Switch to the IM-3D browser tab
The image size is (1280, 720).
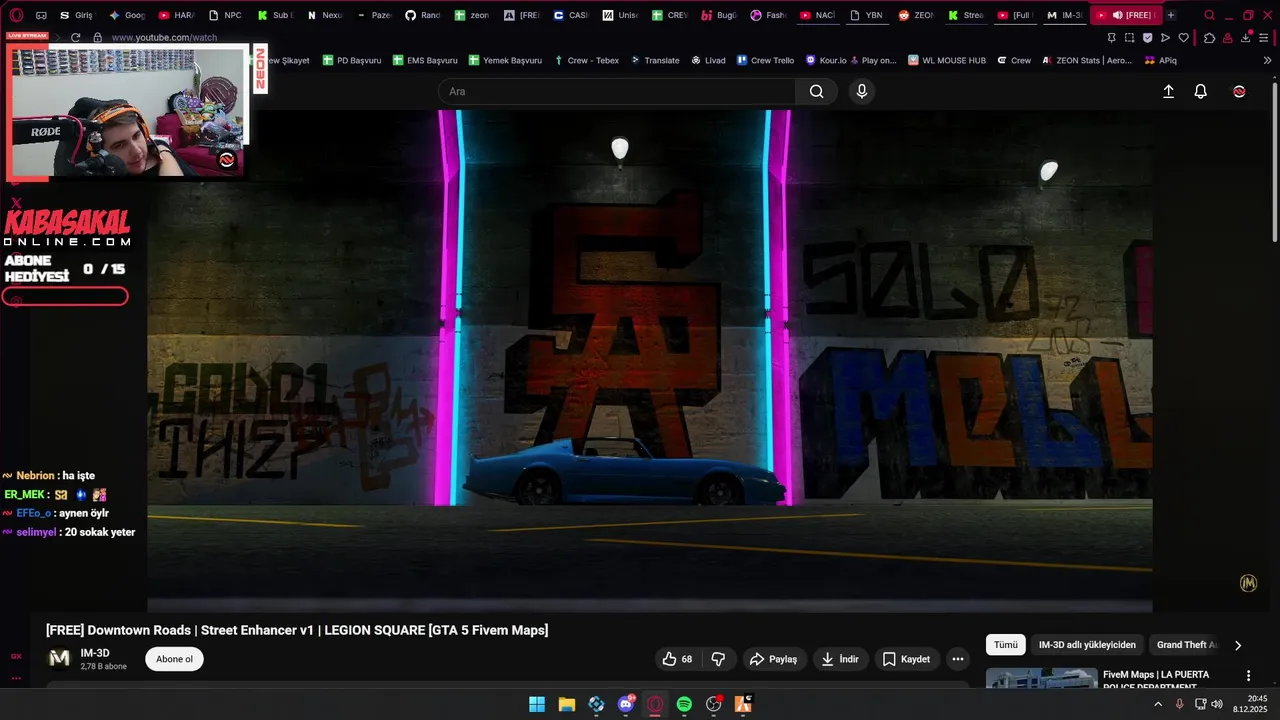click(1065, 15)
